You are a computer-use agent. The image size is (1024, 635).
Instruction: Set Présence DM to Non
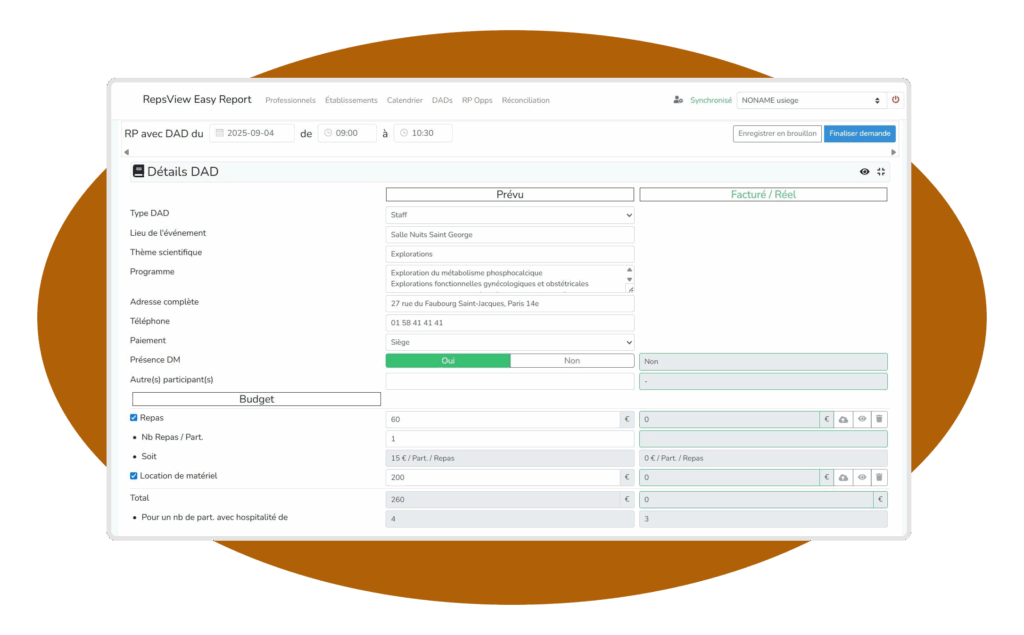572,361
